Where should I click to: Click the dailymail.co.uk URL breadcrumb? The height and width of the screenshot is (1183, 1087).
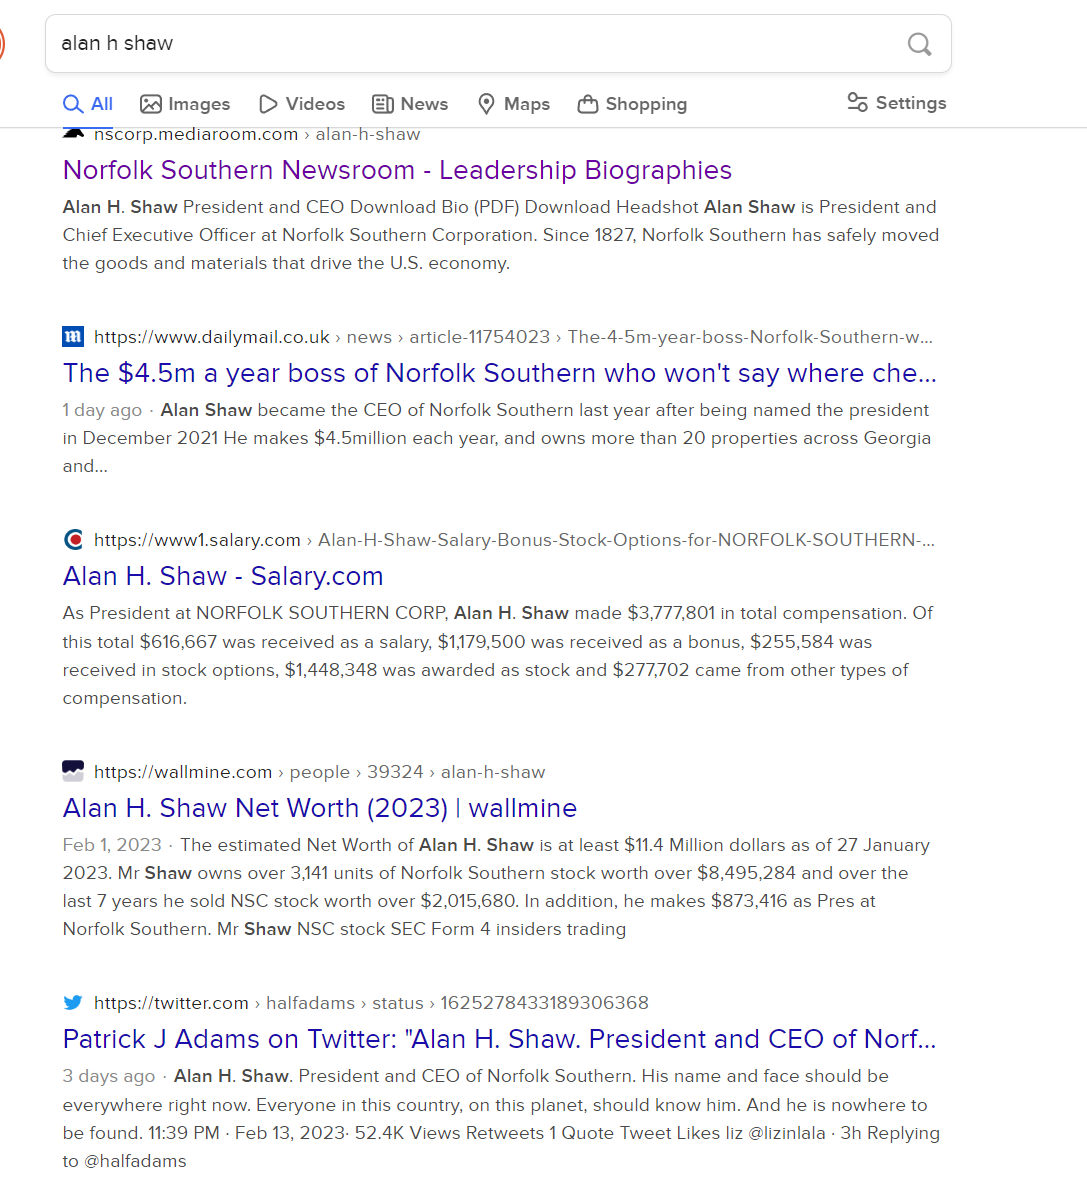coord(513,337)
